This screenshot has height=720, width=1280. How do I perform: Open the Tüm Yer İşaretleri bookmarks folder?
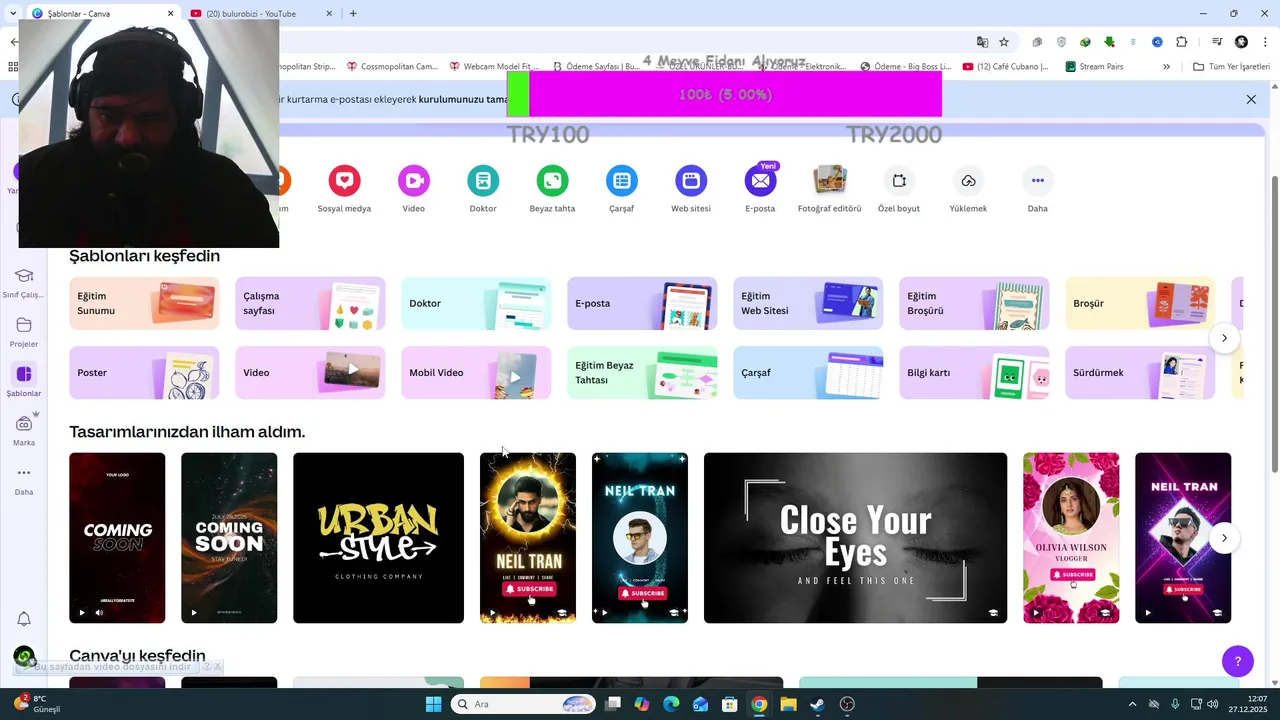[x=1232, y=67]
